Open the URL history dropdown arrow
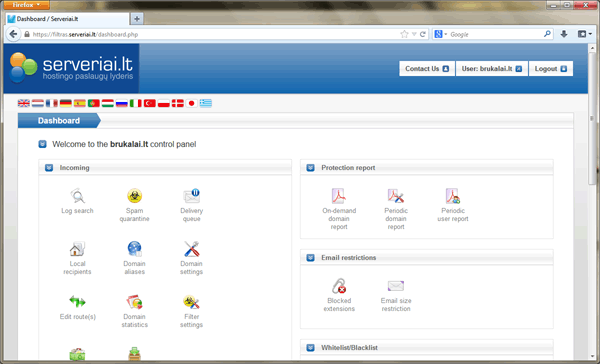This screenshot has height=364, width=600. (x=414, y=34)
